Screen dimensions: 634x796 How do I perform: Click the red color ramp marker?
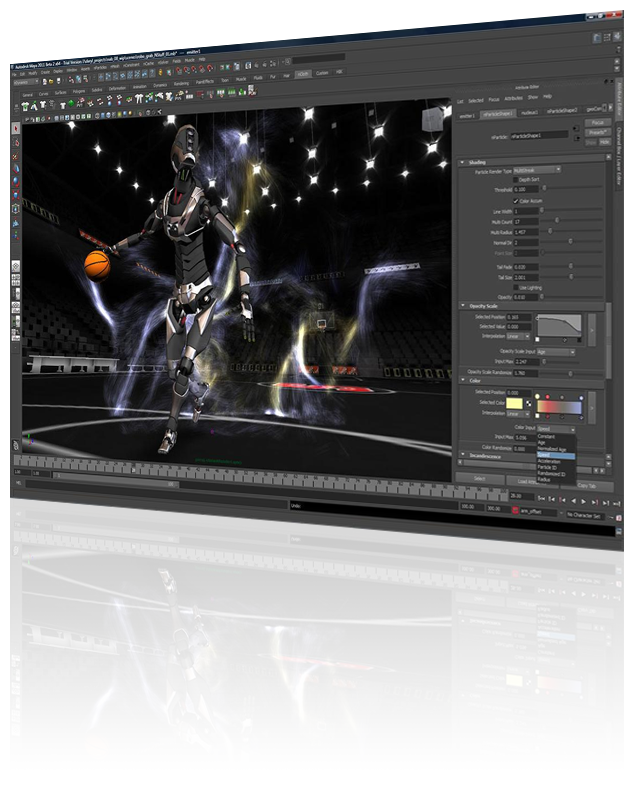(x=547, y=396)
